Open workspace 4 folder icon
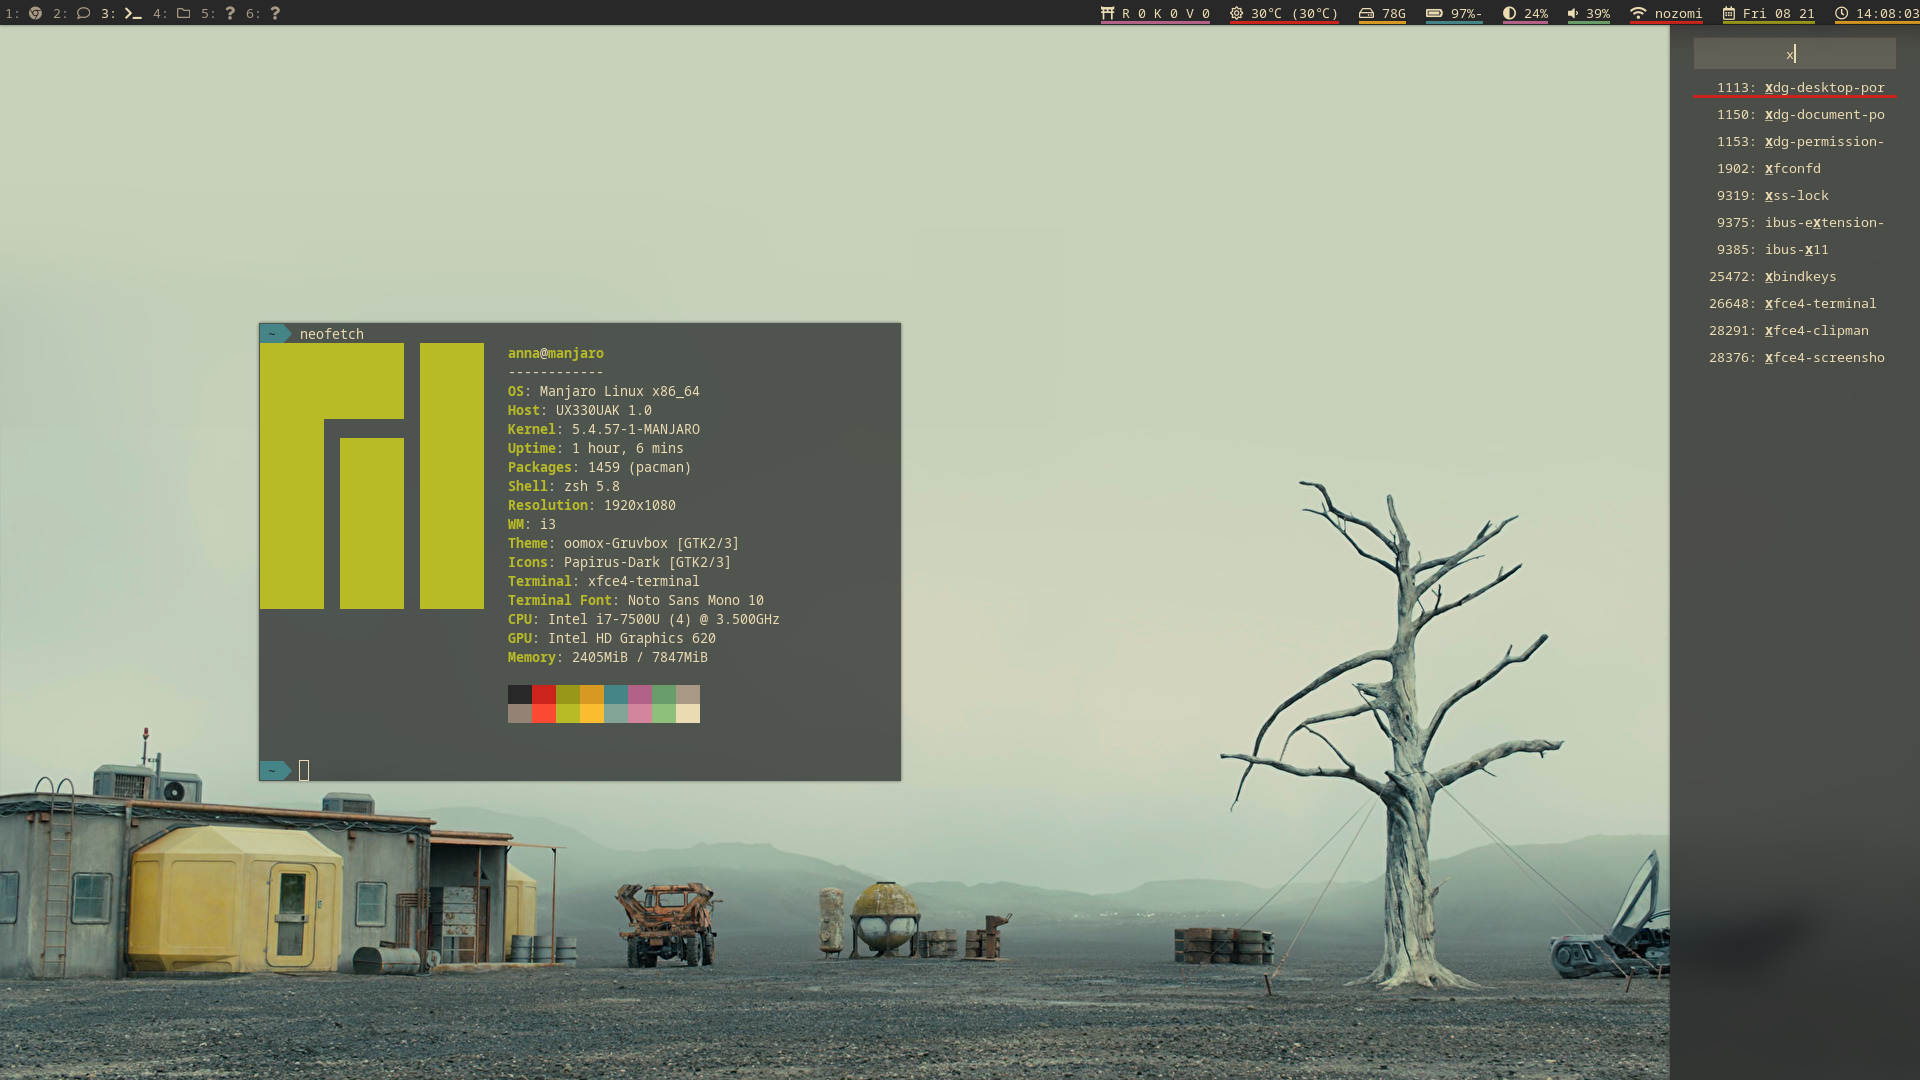This screenshot has width=1920, height=1080. click(x=183, y=13)
